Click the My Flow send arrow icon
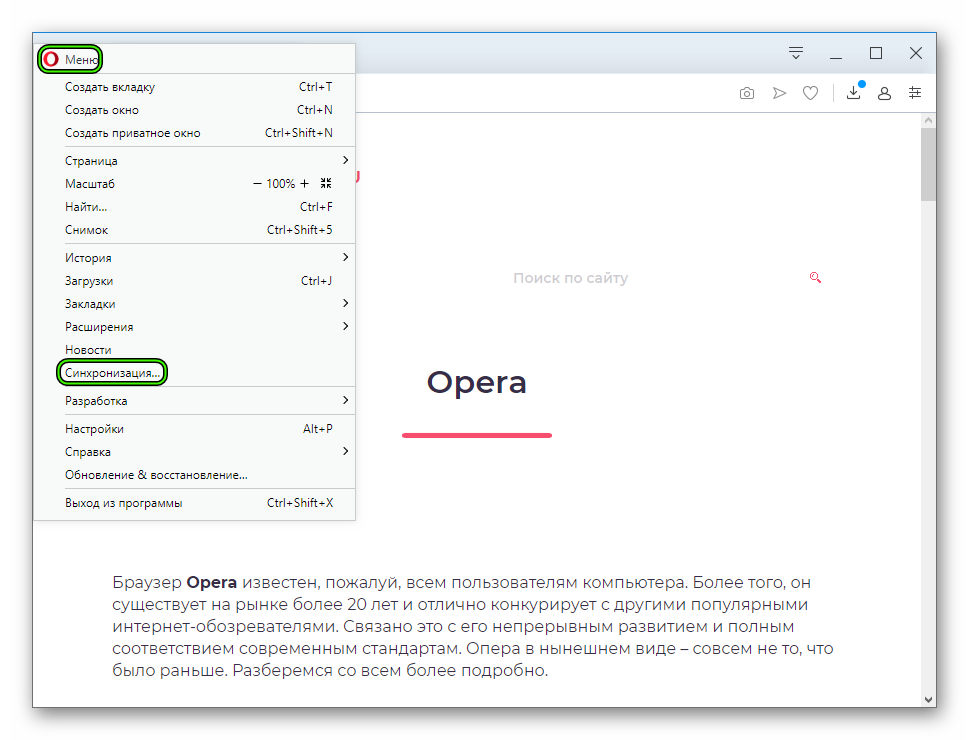Screen dimensions: 969x740 tap(779, 93)
